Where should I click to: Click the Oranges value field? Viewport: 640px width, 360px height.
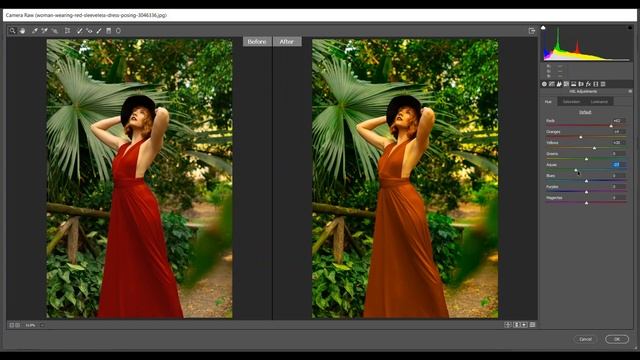coord(618,132)
